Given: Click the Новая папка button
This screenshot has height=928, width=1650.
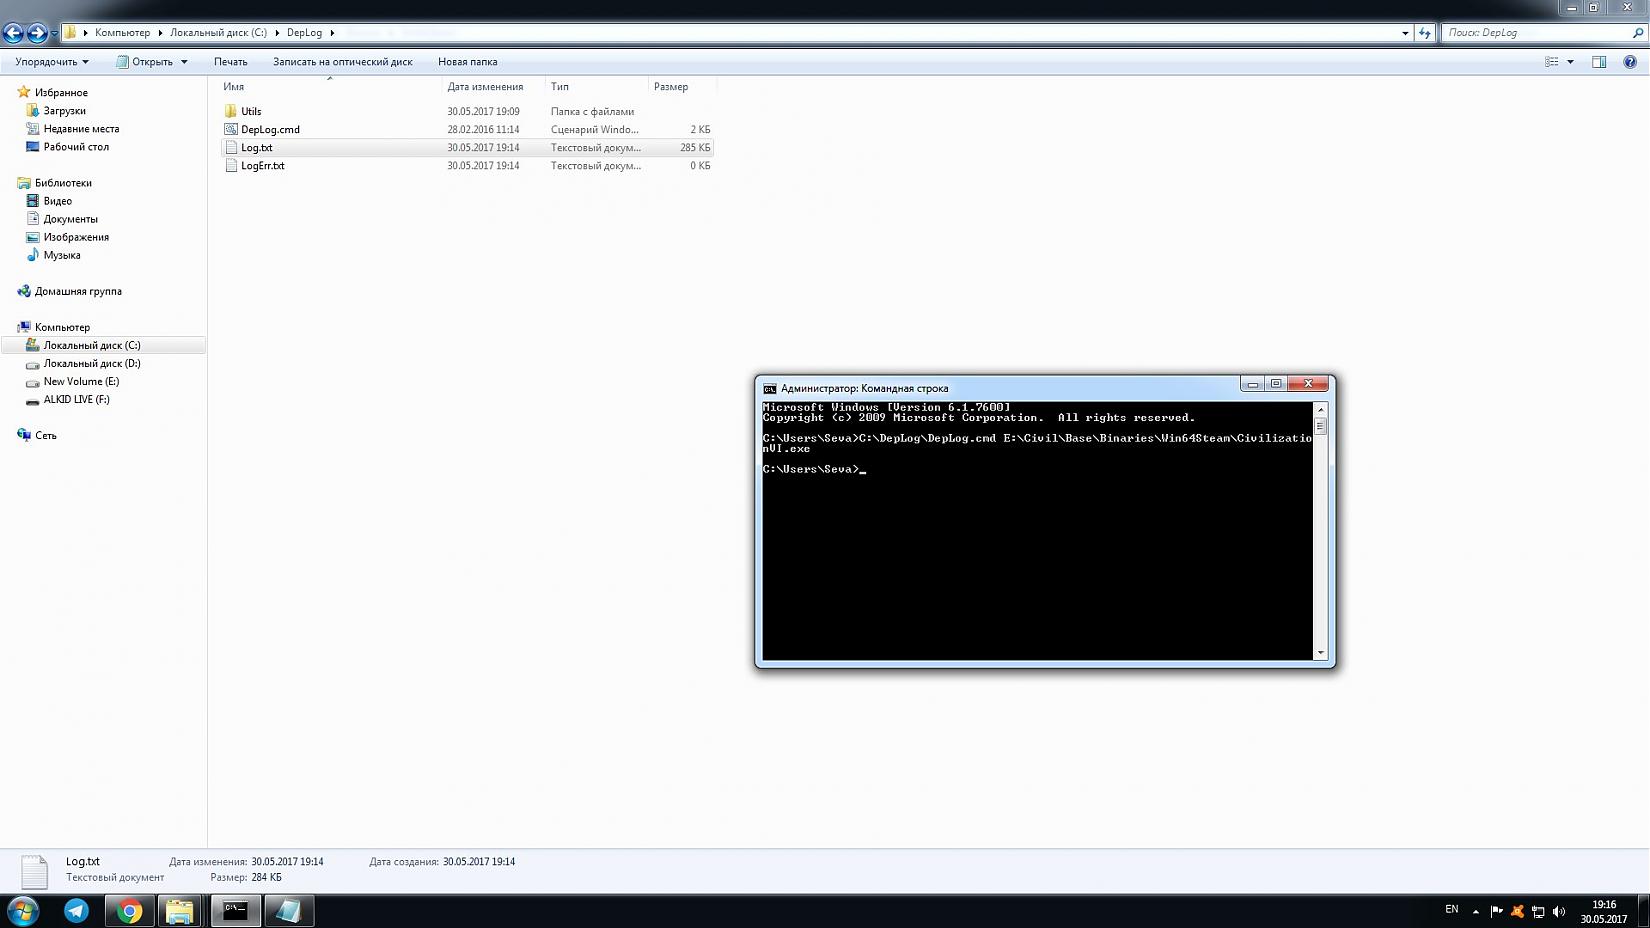Looking at the screenshot, I should pyautogui.click(x=467, y=62).
